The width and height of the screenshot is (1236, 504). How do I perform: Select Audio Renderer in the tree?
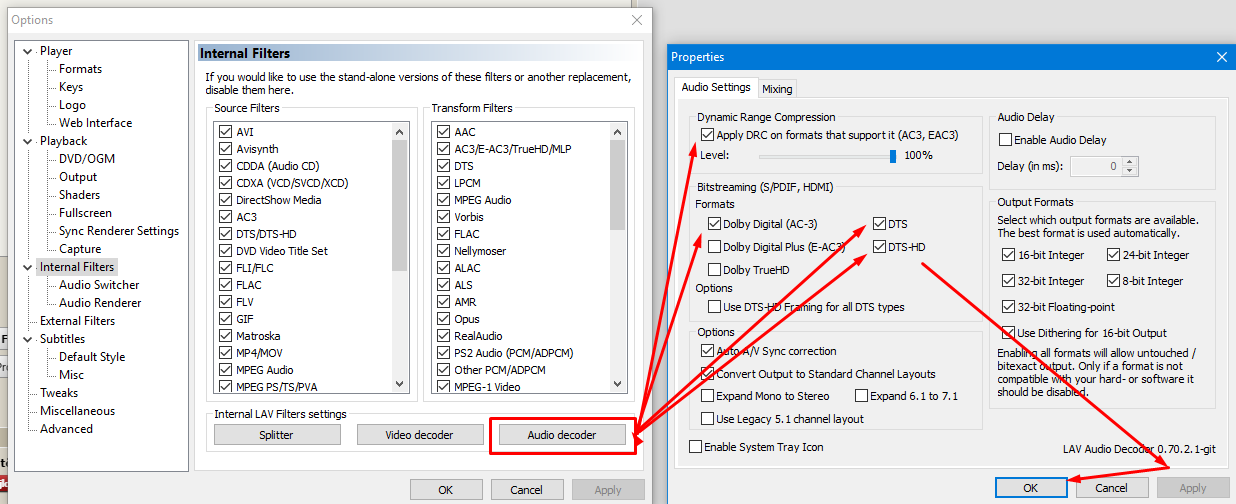click(x=100, y=303)
